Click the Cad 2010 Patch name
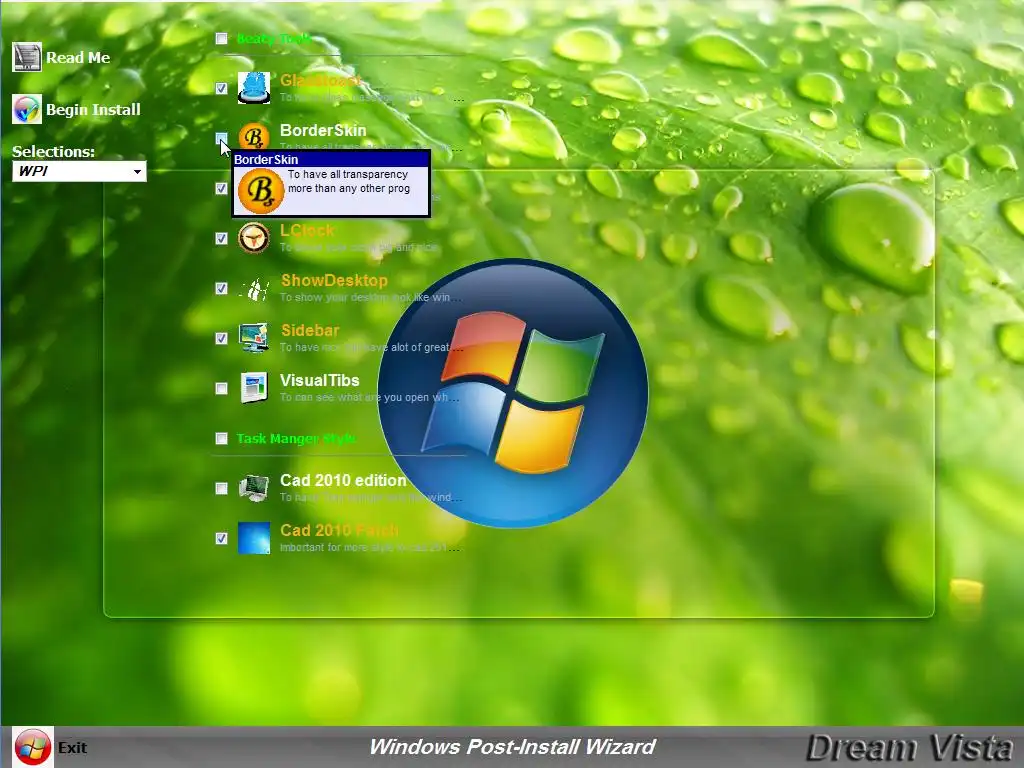 340,530
